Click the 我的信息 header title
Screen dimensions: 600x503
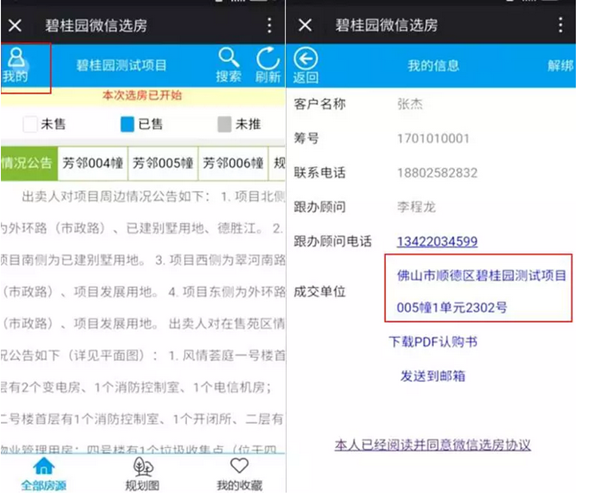coord(433,65)
